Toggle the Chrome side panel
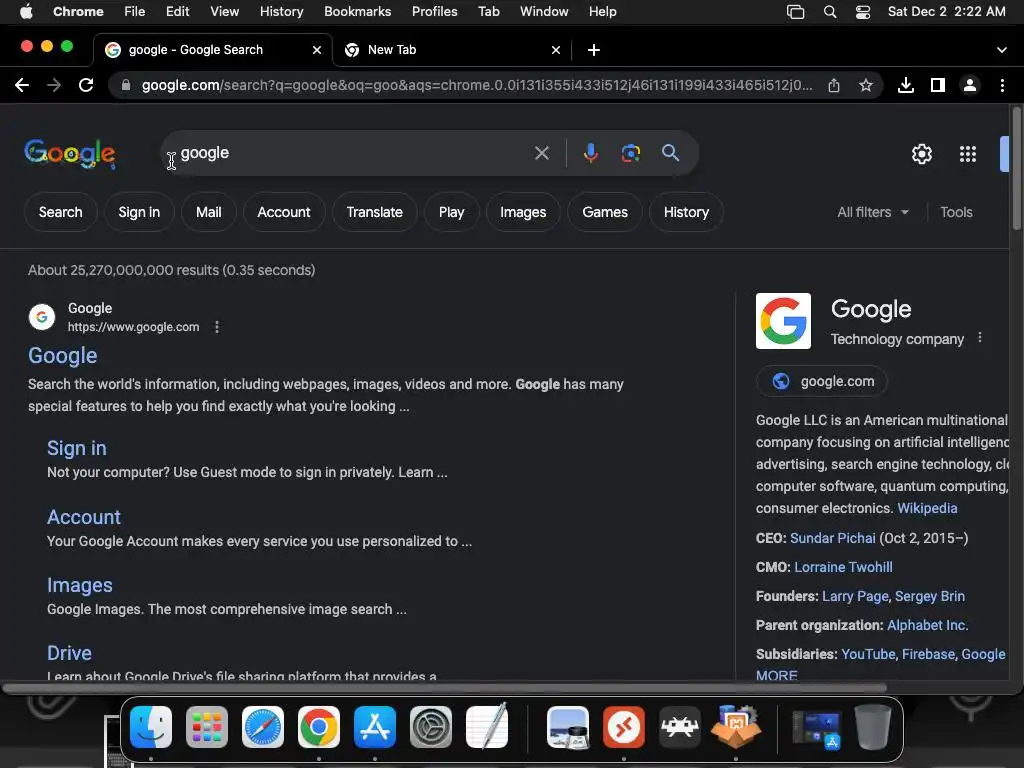This screenshot has height=768, width=1024. tap(938, 85)
